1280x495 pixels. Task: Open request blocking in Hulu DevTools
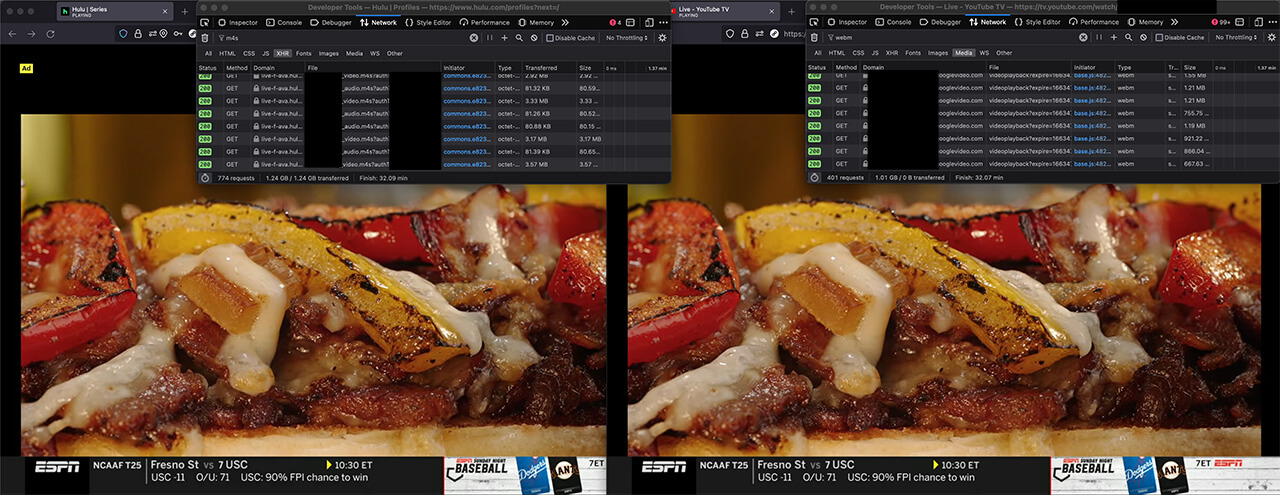pos(534,38)
